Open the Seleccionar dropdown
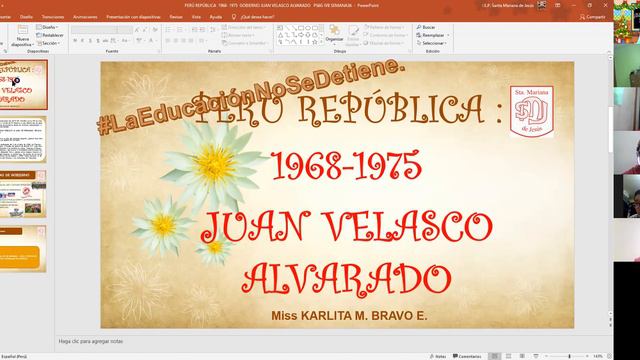Viewport: 640px width, 360px height. [x=431, y=43]
